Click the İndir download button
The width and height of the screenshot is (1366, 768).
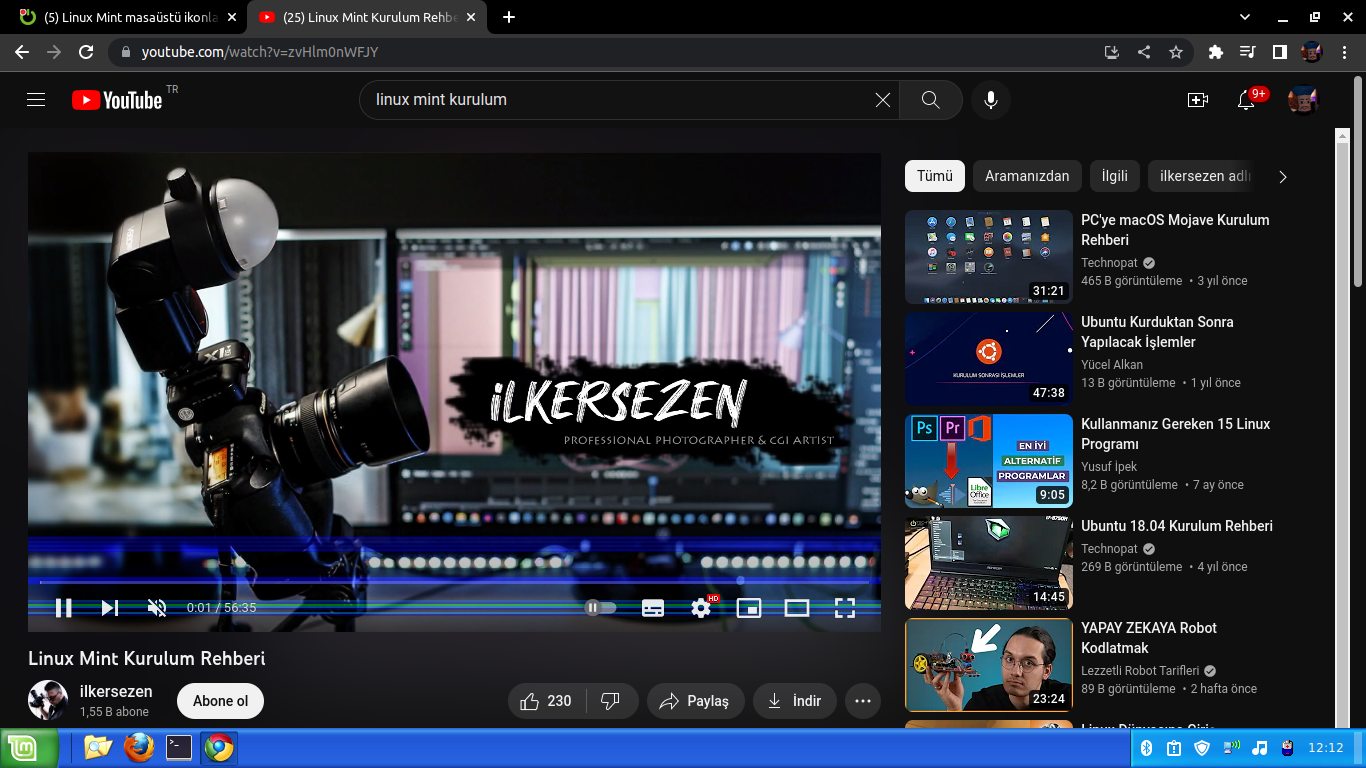795,701
